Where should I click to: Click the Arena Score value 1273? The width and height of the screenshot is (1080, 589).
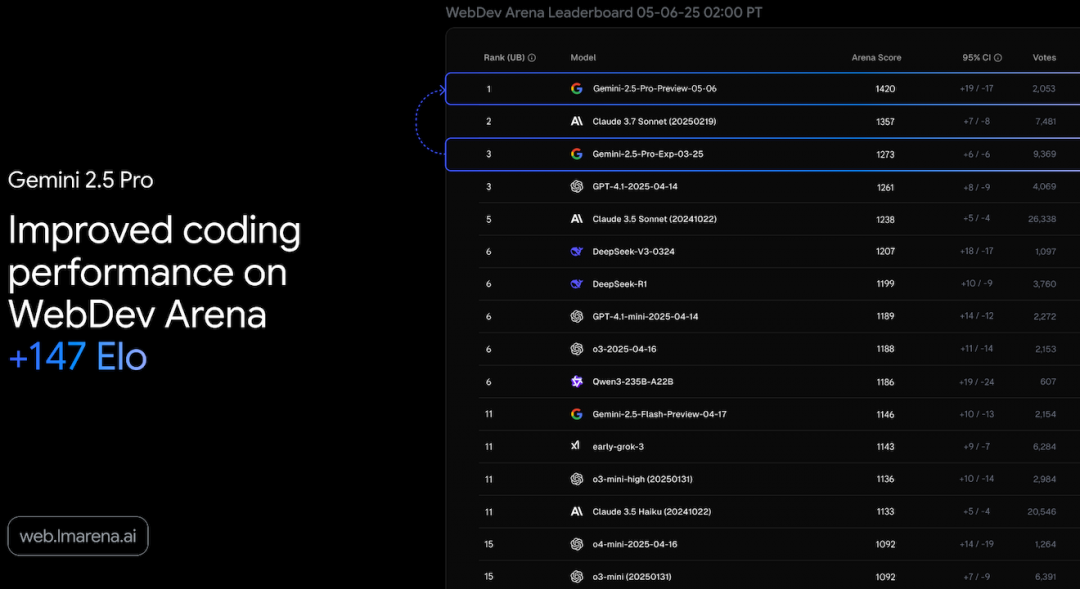(885, 154)
